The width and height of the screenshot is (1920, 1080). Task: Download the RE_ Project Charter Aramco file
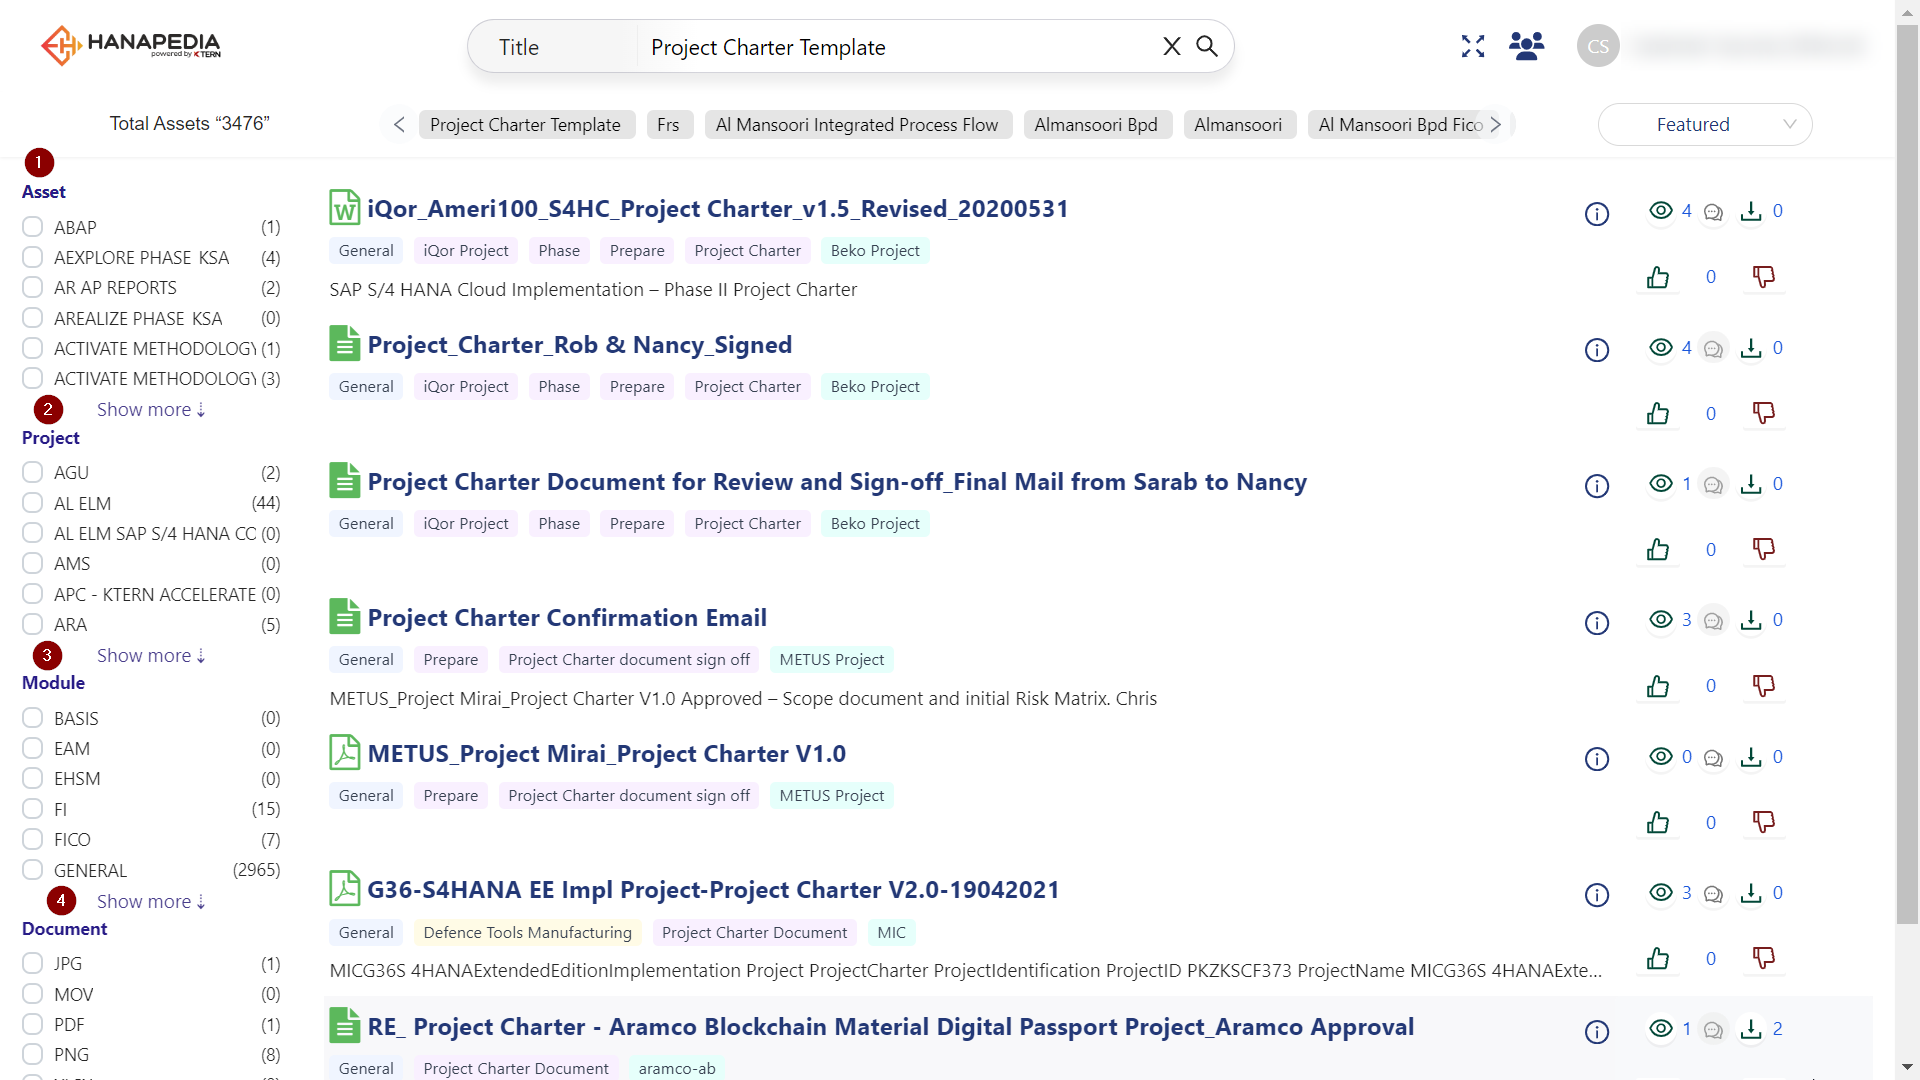point(1751,1029)
